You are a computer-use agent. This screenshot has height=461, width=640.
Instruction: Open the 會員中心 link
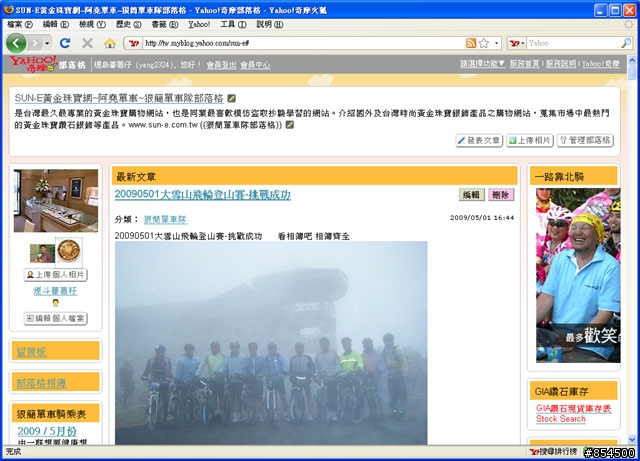[255, 65]
